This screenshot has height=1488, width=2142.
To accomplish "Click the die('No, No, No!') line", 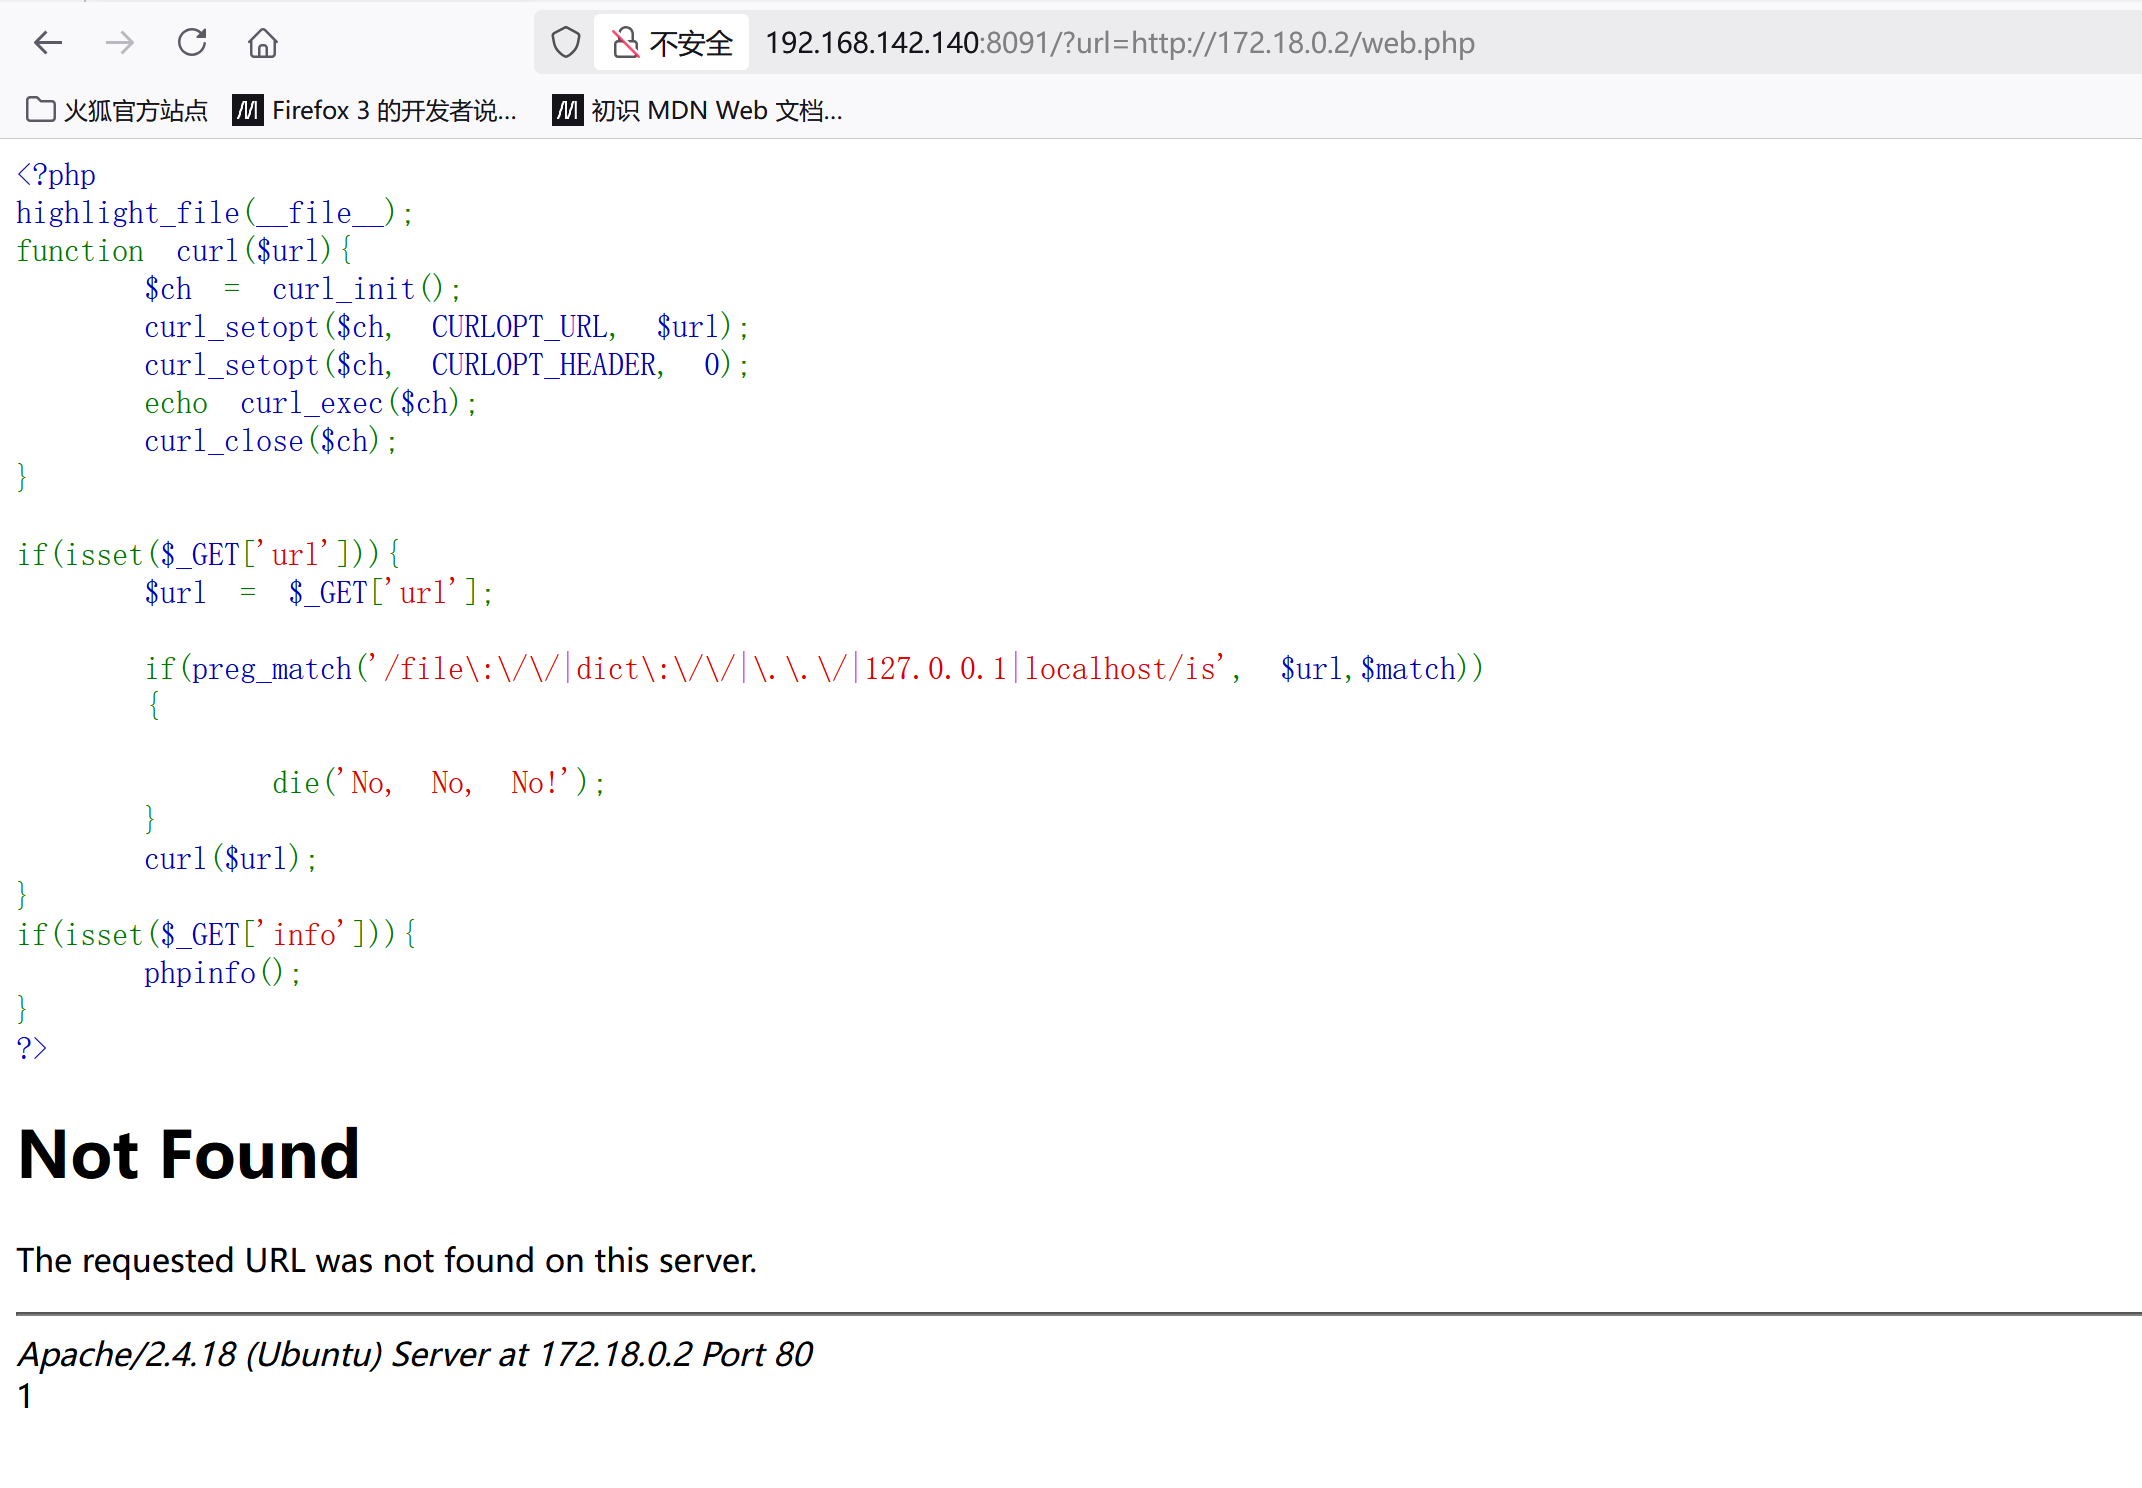I will 438,783.
